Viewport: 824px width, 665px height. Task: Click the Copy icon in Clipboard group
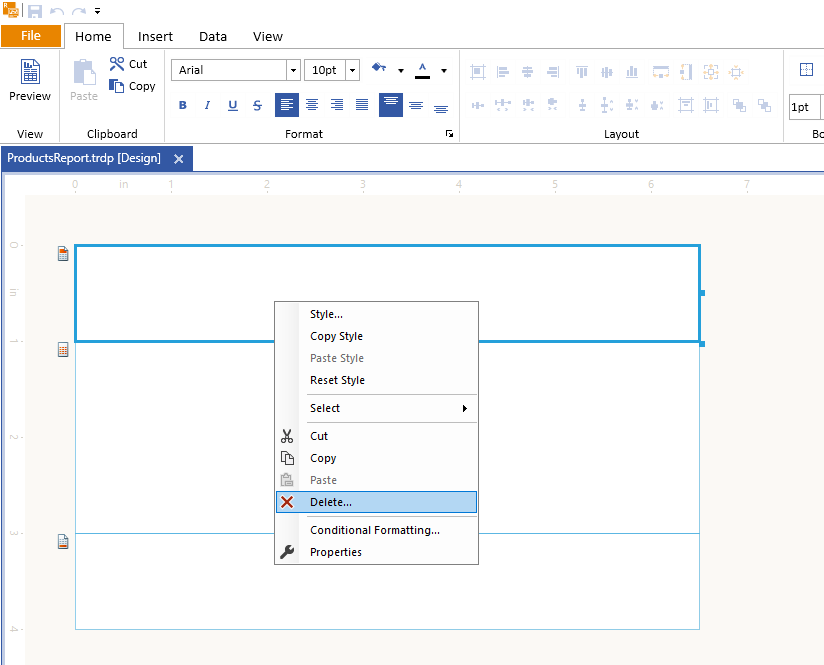116,86
